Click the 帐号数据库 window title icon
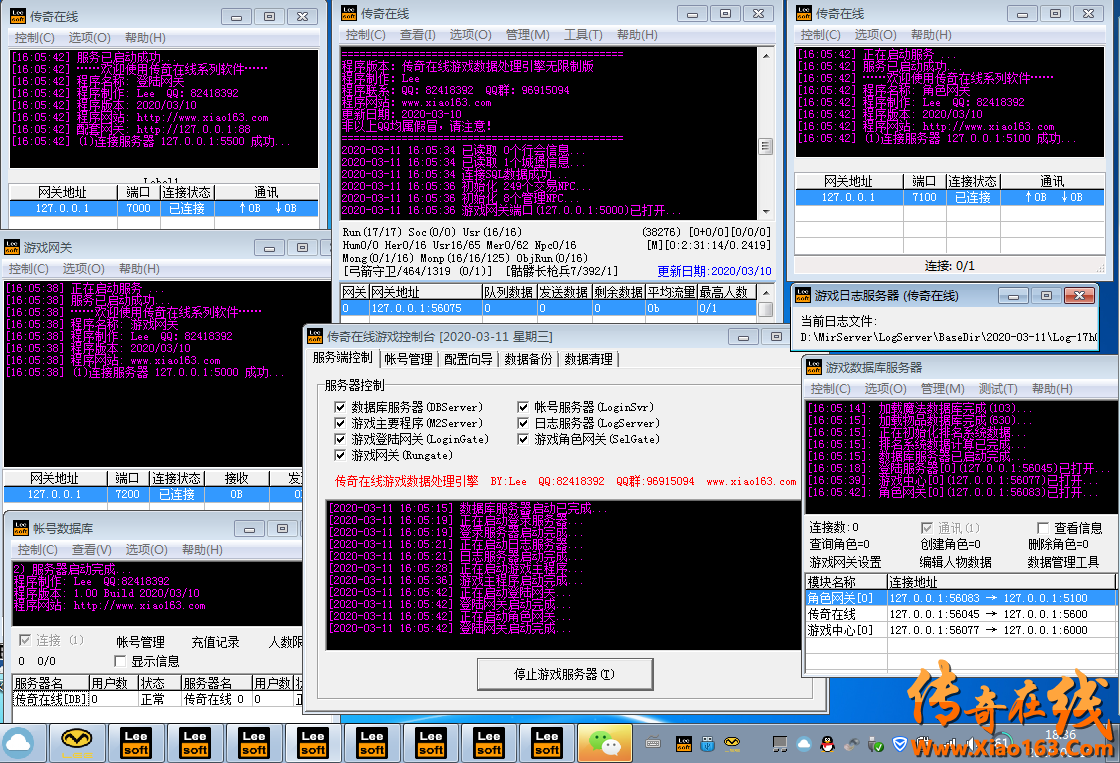This screenshot has width=1120, height=763. point(21,528)
